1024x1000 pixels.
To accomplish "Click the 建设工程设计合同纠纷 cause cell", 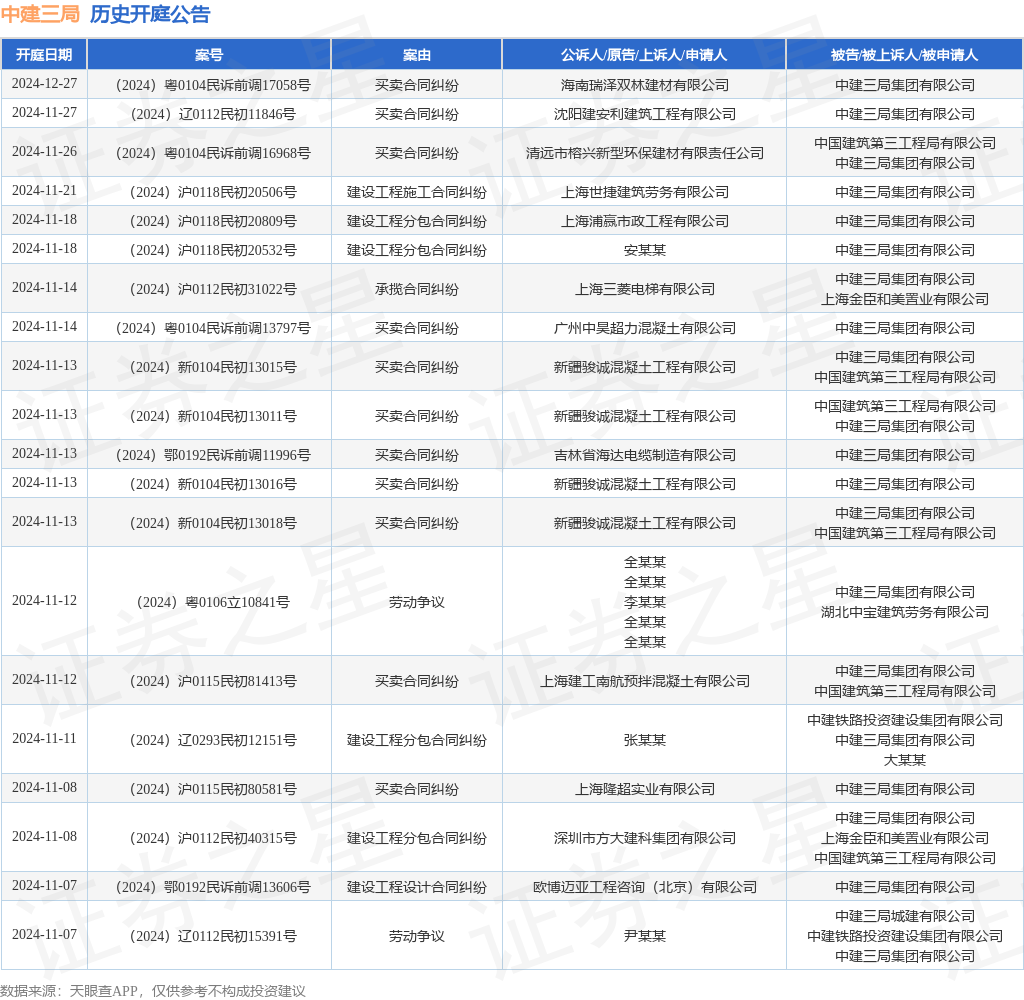I will point(417,887).
